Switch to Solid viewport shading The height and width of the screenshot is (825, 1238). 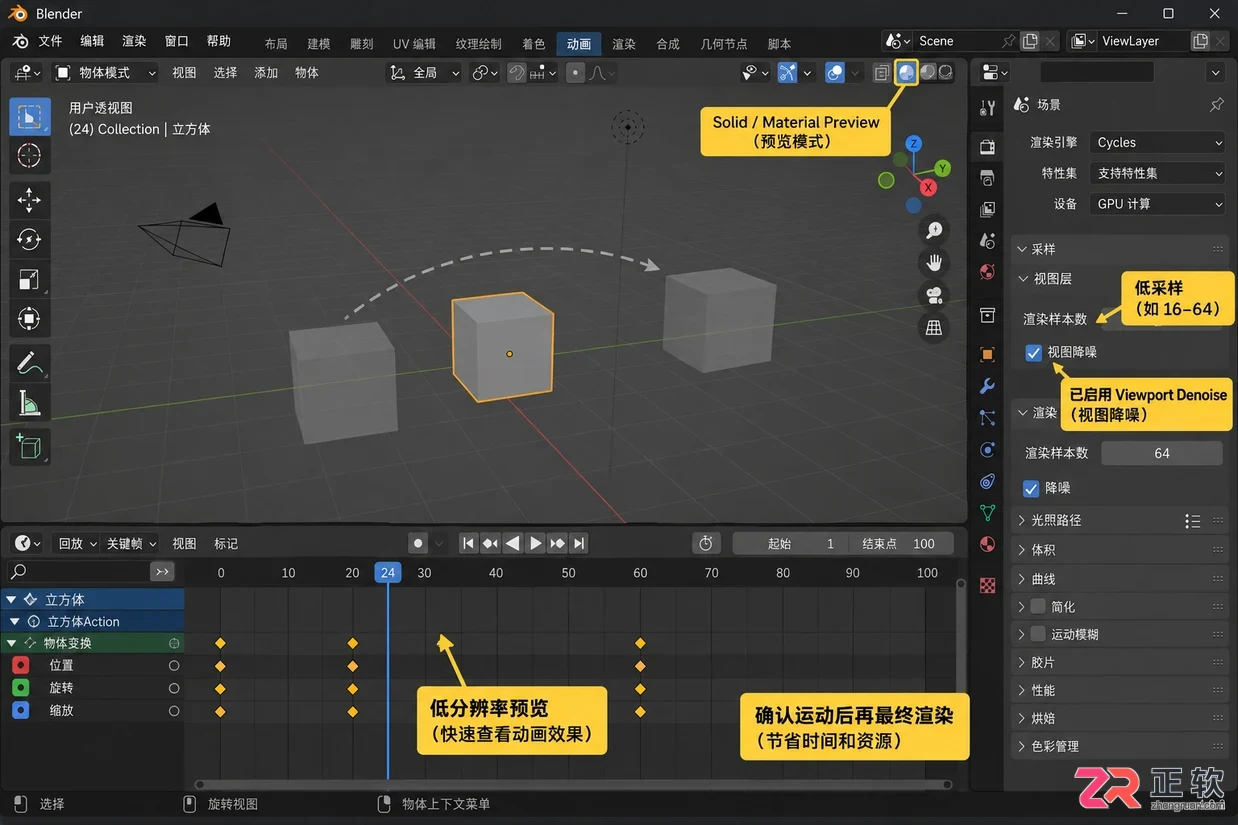905,72
